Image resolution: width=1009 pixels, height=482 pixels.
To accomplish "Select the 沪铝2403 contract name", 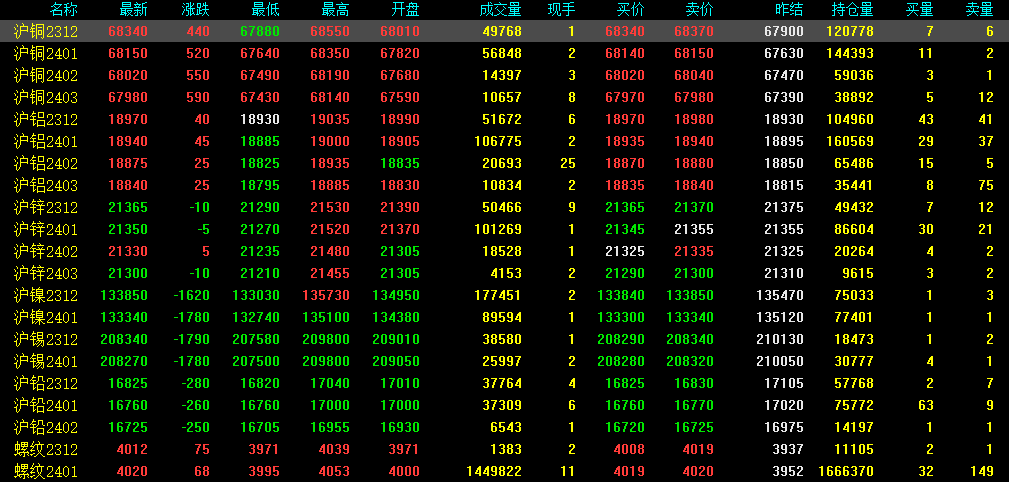I will pyautogui.click(x=46, y=185).
